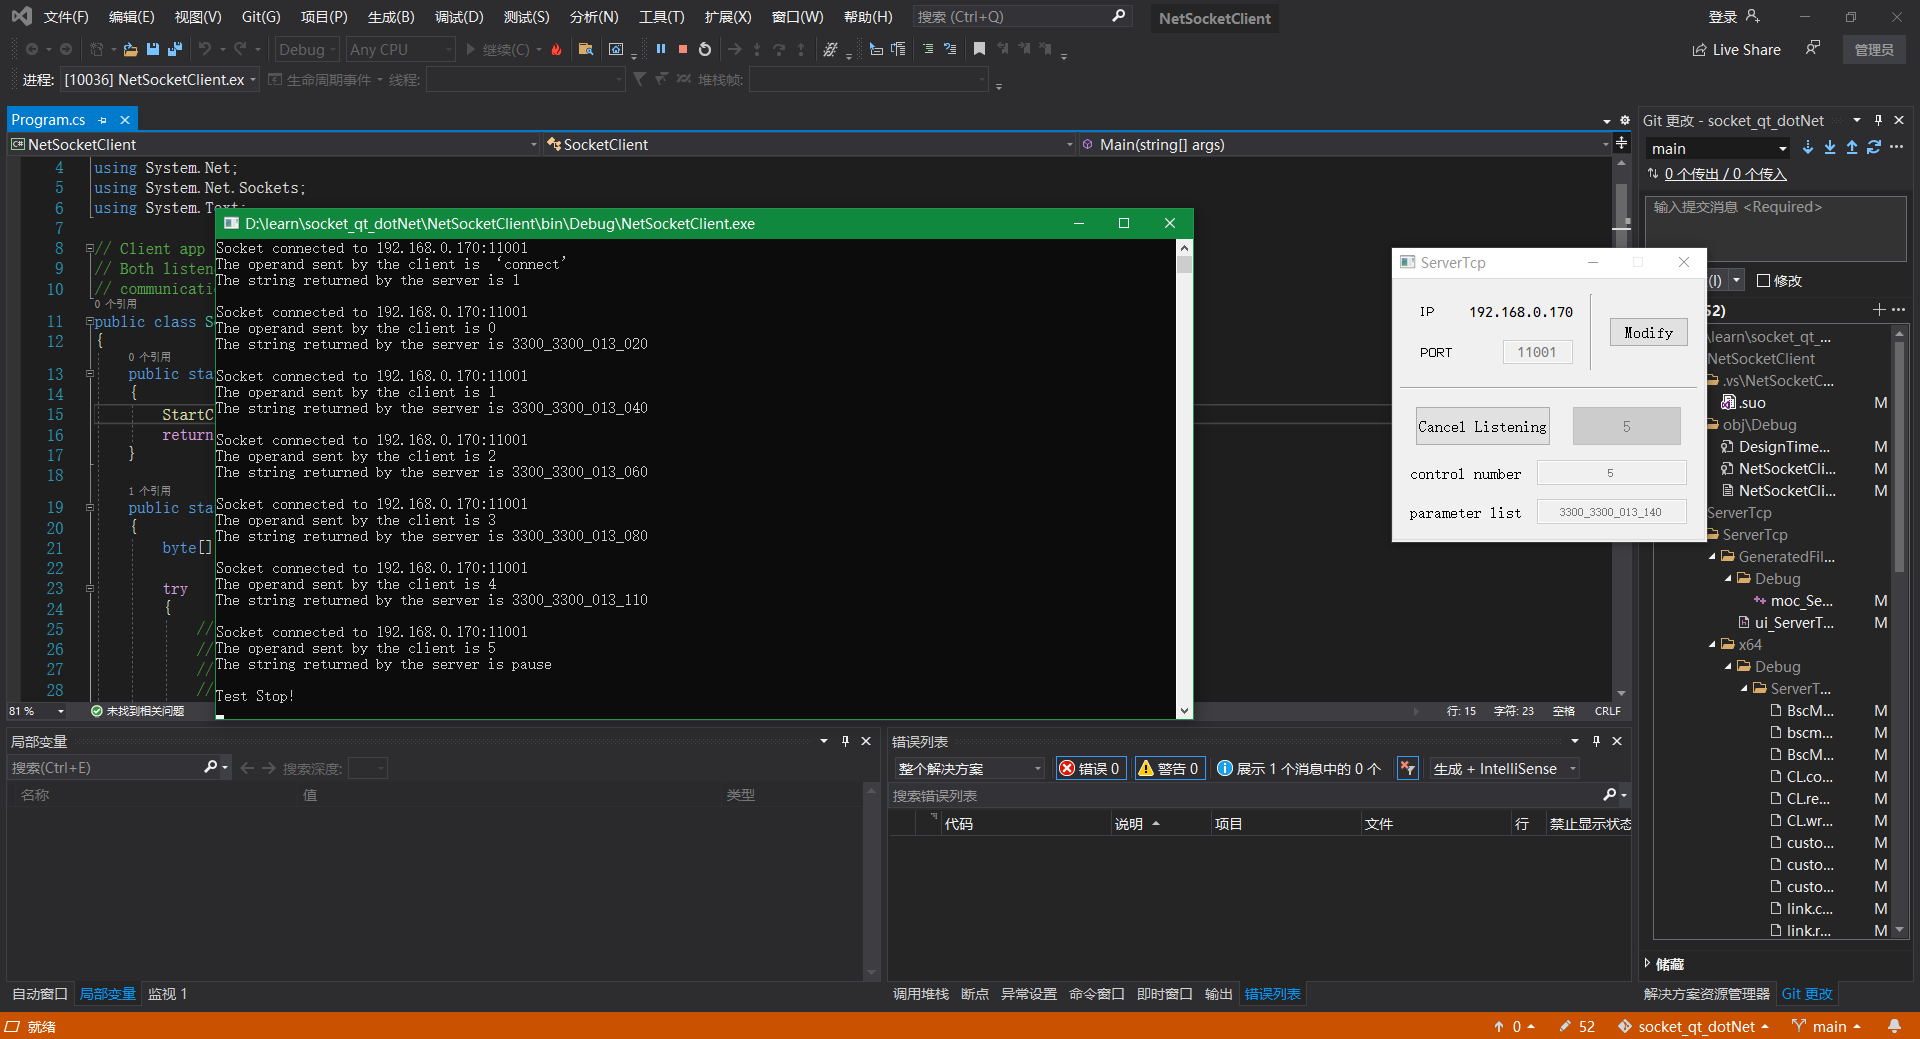Save all files with the multi-disk icon
The image size is (1920, 1039).
tap(175, 49)
